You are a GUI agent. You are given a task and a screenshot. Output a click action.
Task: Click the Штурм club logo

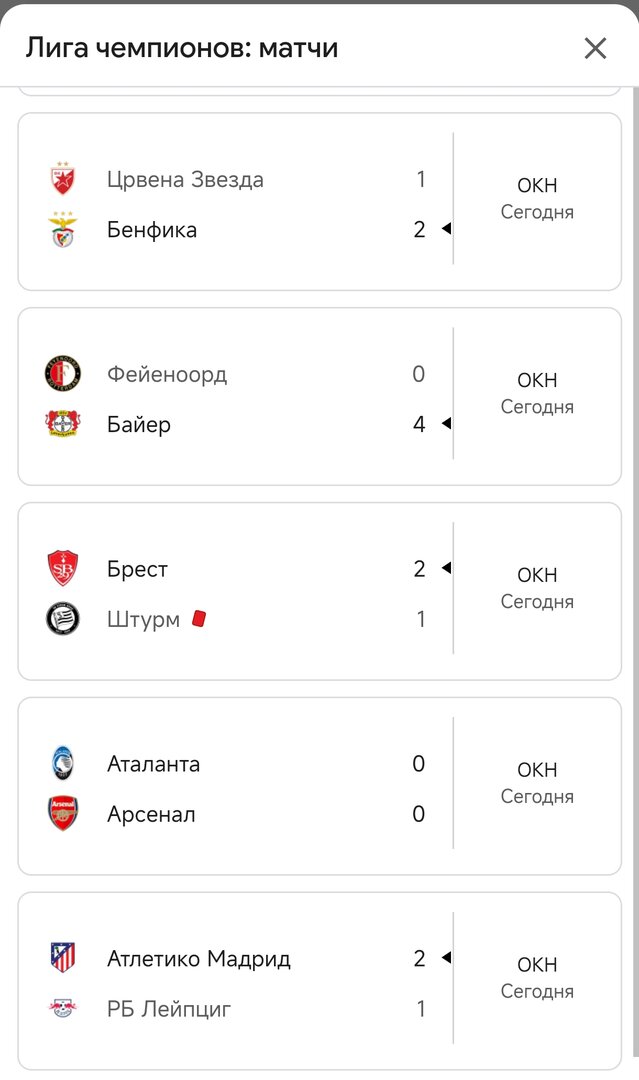coord(63,619)
